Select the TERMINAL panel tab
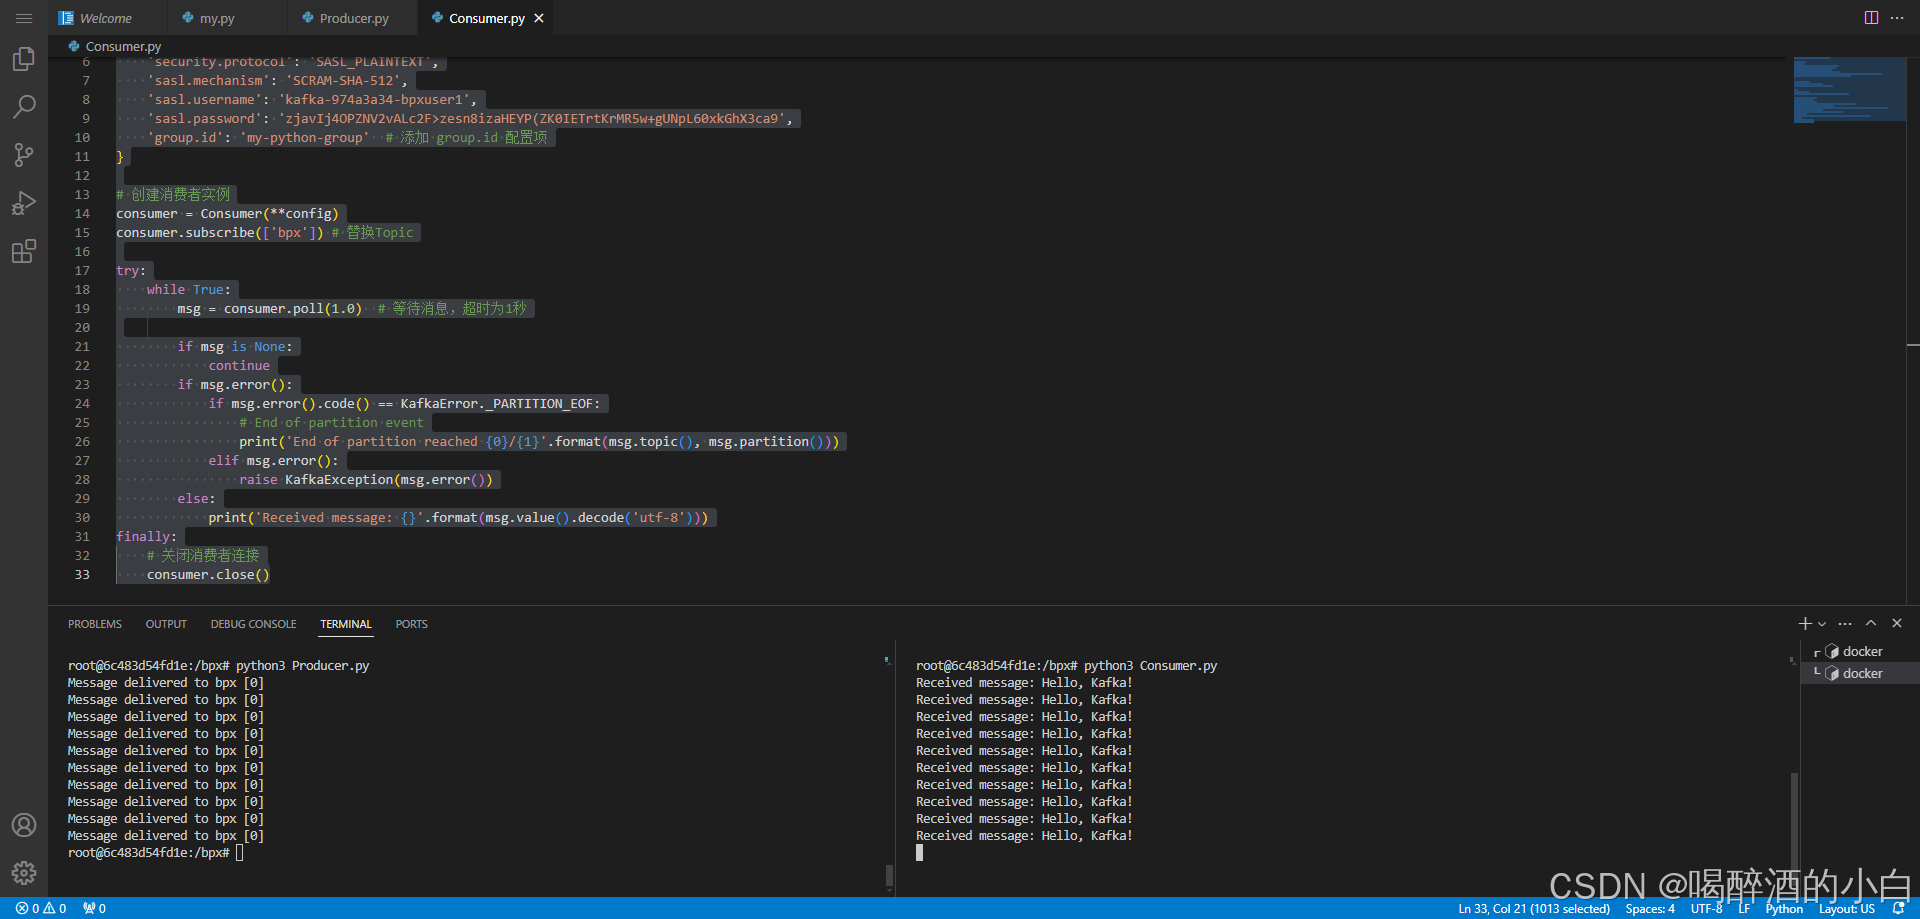The image size is (1920, 919). tap(346, 624)
